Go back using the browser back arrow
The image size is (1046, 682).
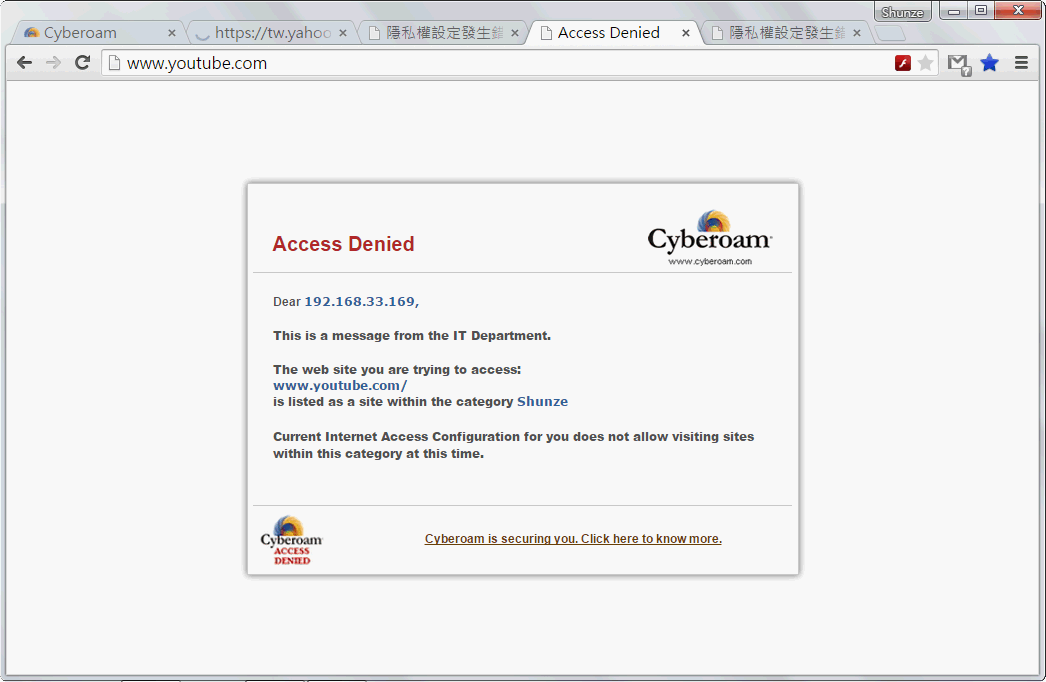click(x=25, y=63)
